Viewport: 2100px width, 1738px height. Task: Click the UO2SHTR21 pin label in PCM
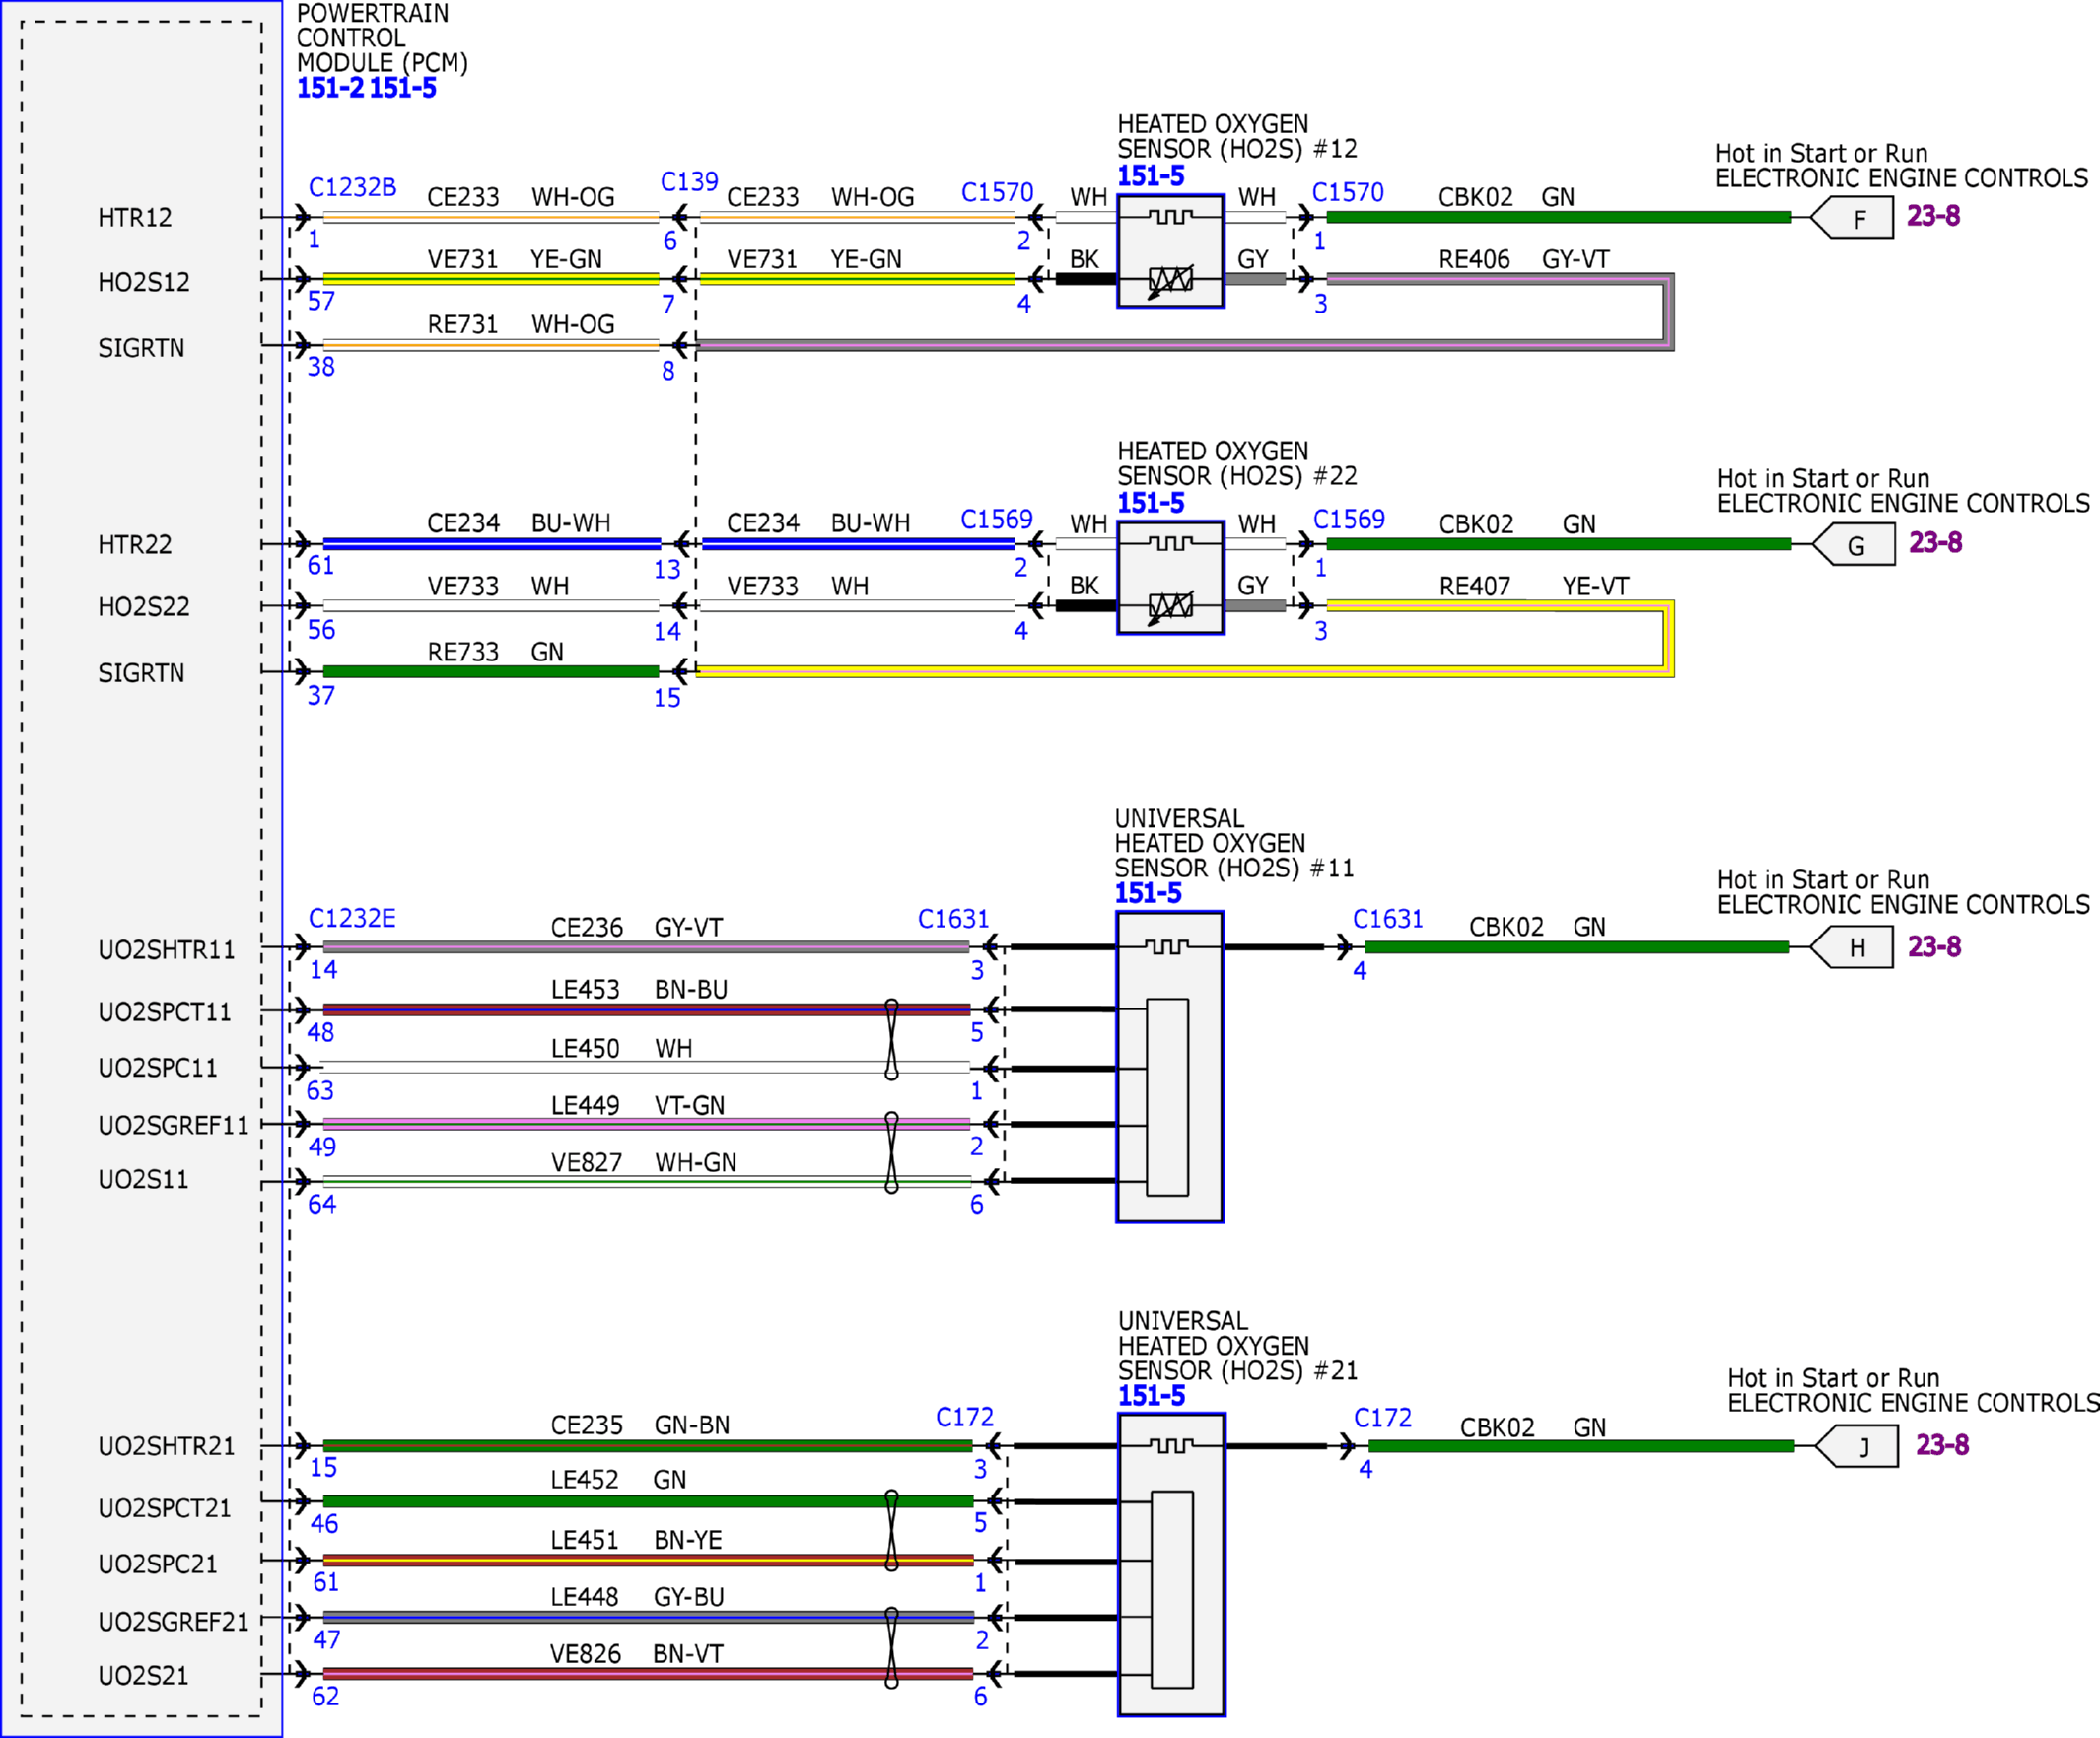(x=166, y=1446)
